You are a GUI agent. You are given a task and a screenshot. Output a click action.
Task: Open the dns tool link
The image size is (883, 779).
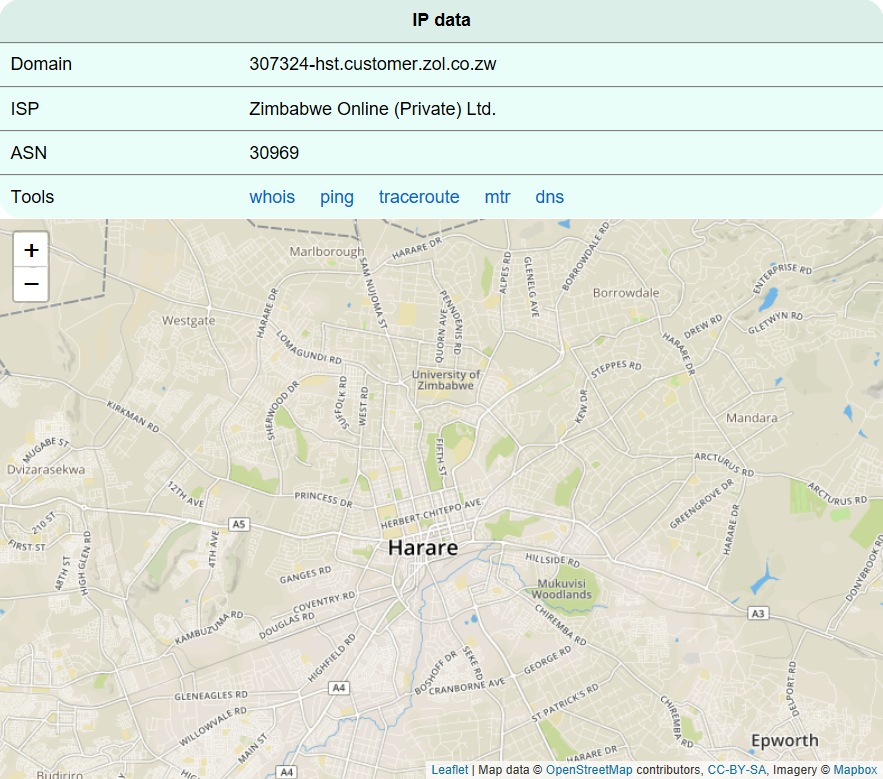click(550, 197)
